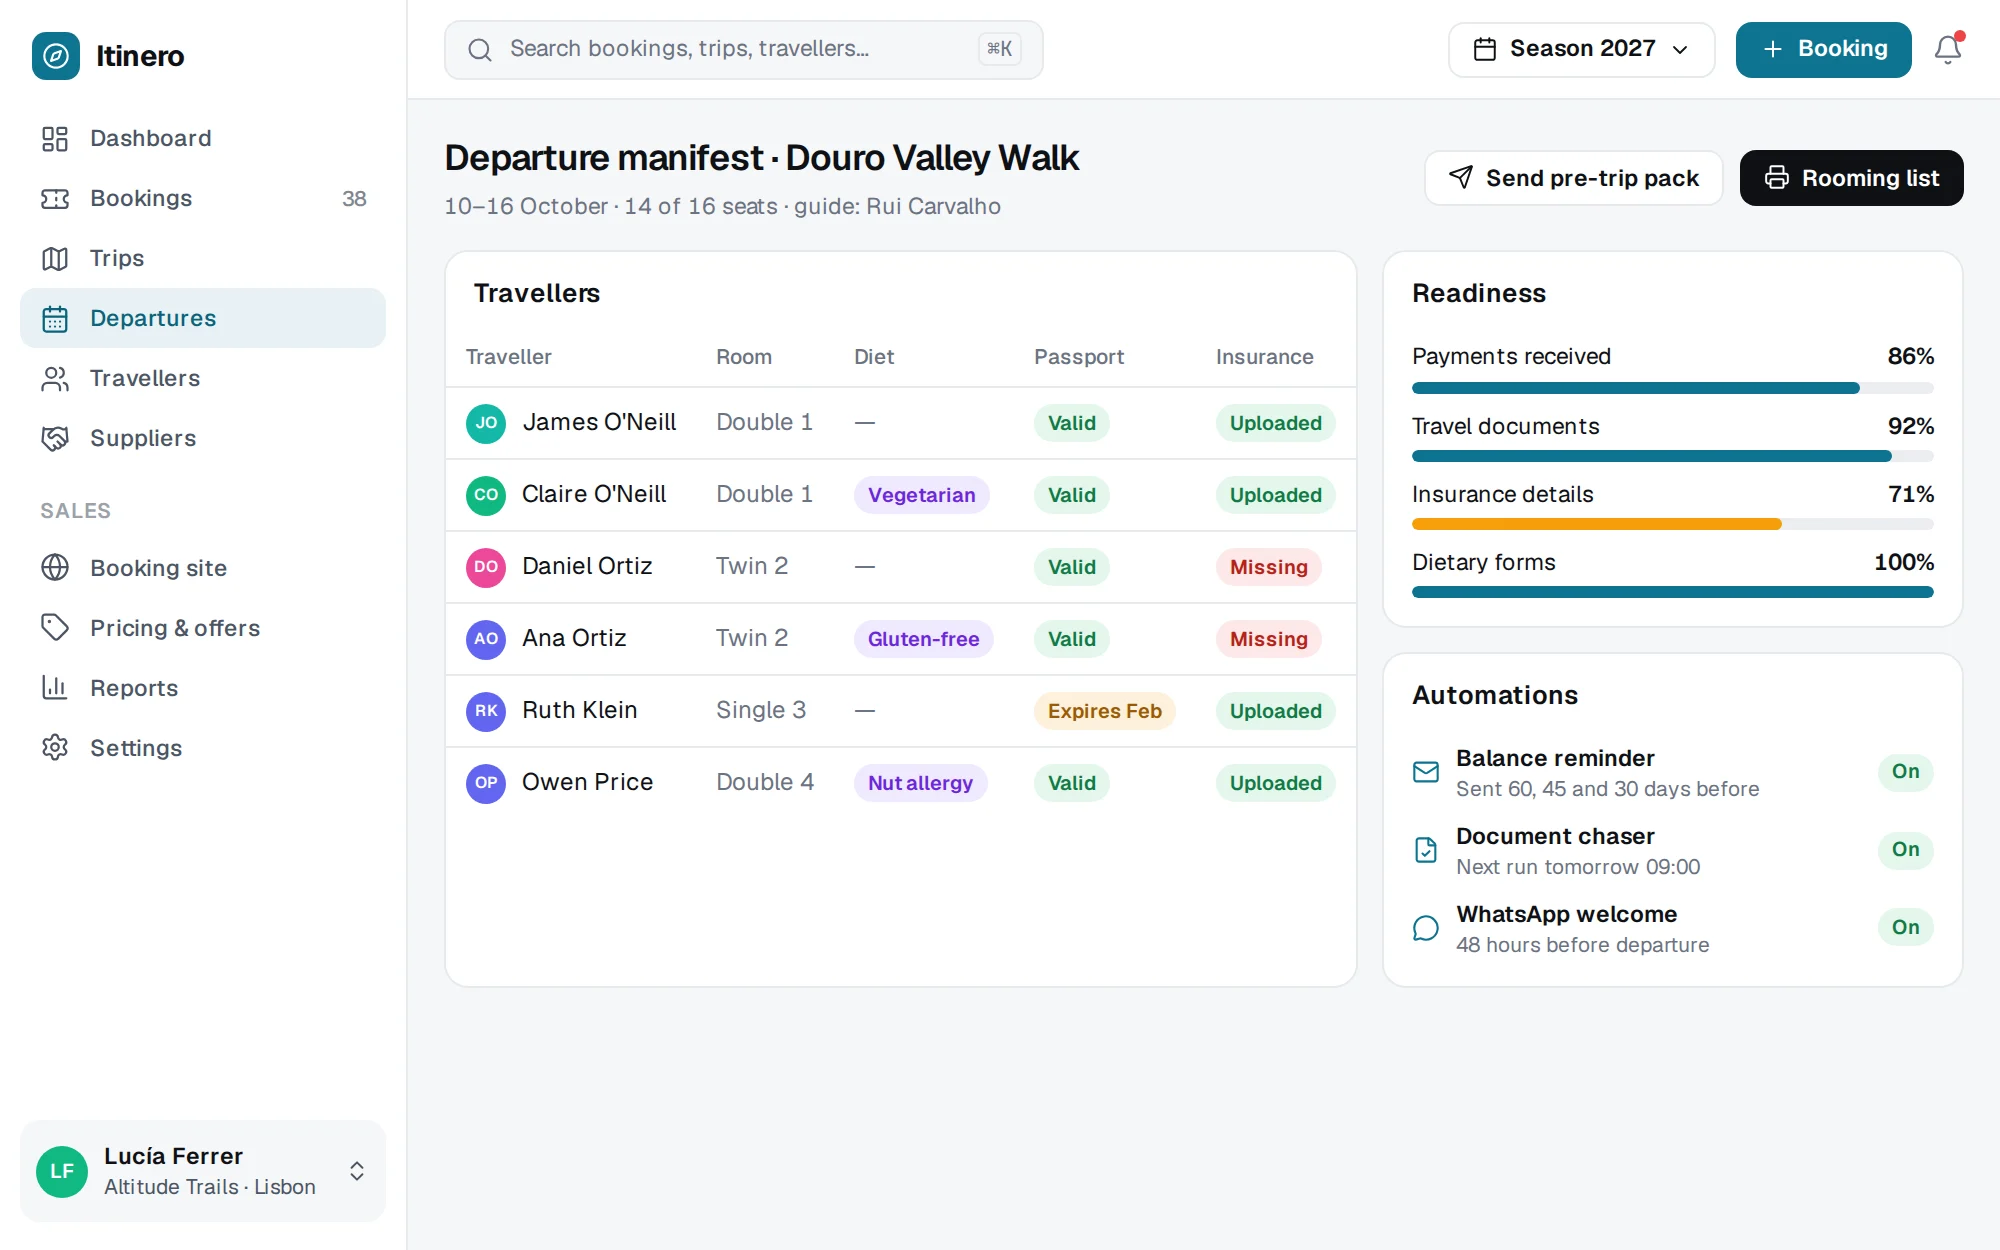The height and width of the screenshot is (1250, 2000).
Task: Click Owen Price's Nut allergy badge
Action: pos(920,783)
